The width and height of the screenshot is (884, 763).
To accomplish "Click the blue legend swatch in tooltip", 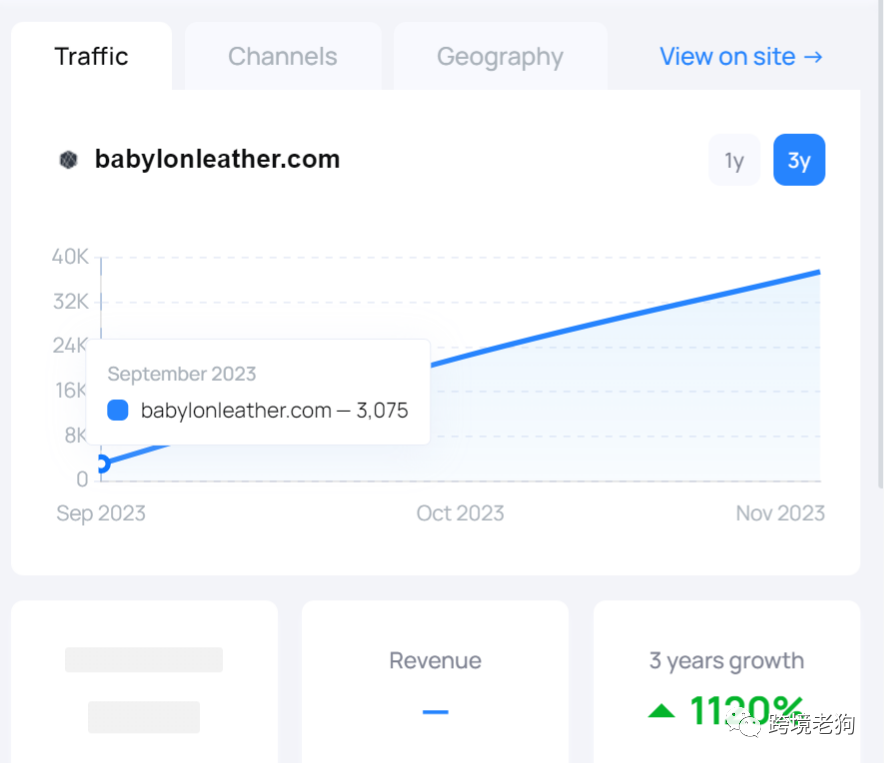I will [x=118, y=410].
